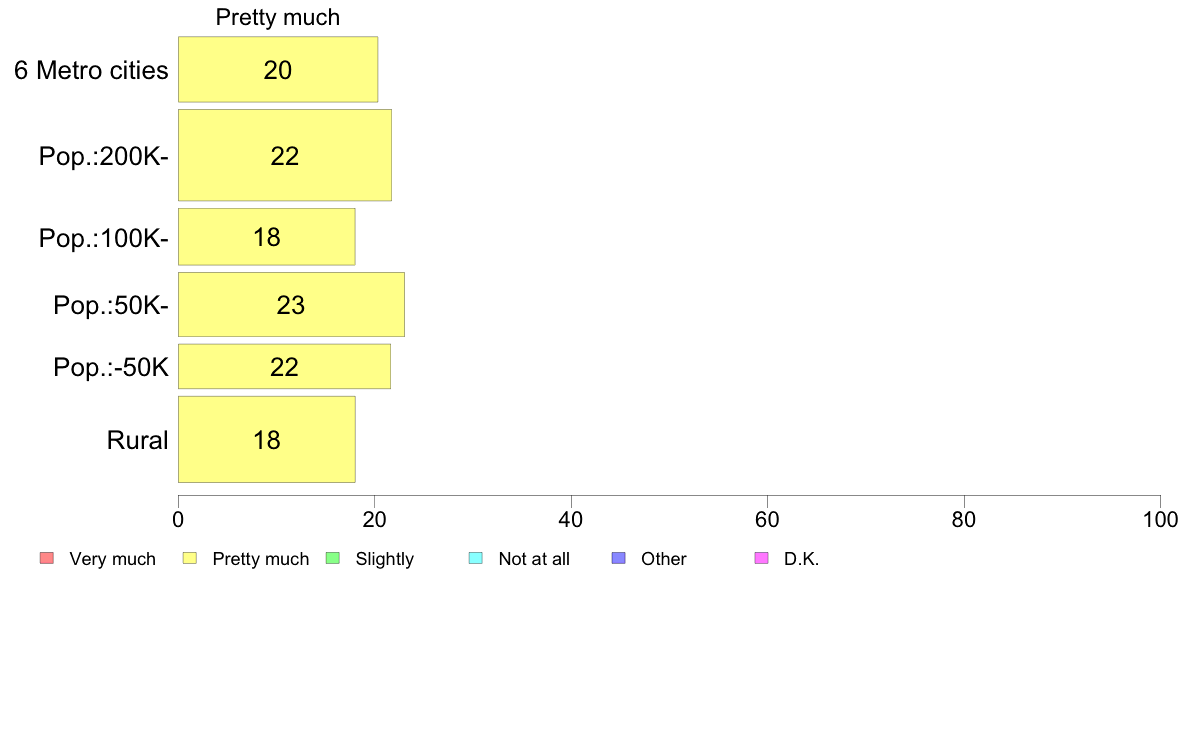Select the Pop.:100K- bar showing 18
This screenshot has width=1188, height=736.
[x=267, y=237]
